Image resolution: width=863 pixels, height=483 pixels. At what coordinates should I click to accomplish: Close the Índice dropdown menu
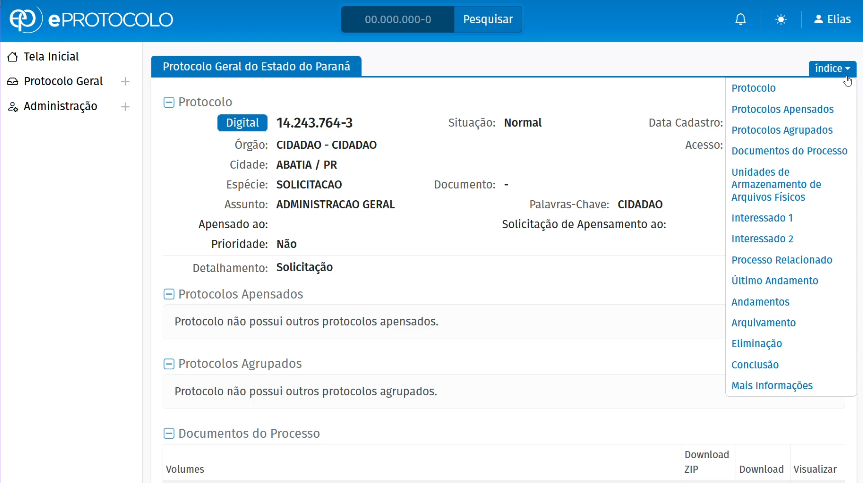(832, 68)
